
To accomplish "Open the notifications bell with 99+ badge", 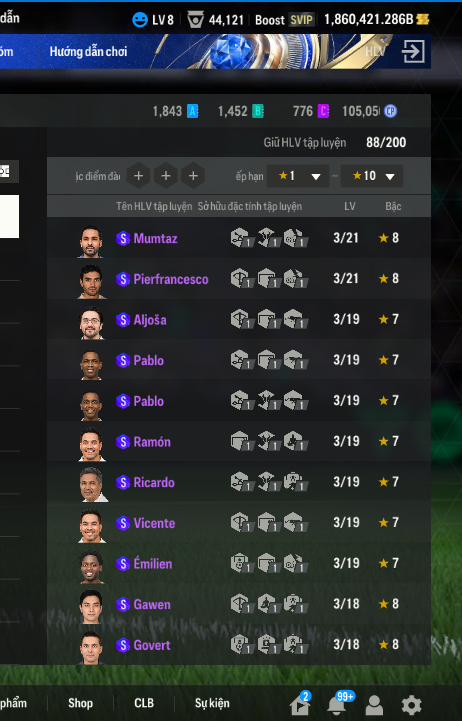I will click(x=339, y=704).
